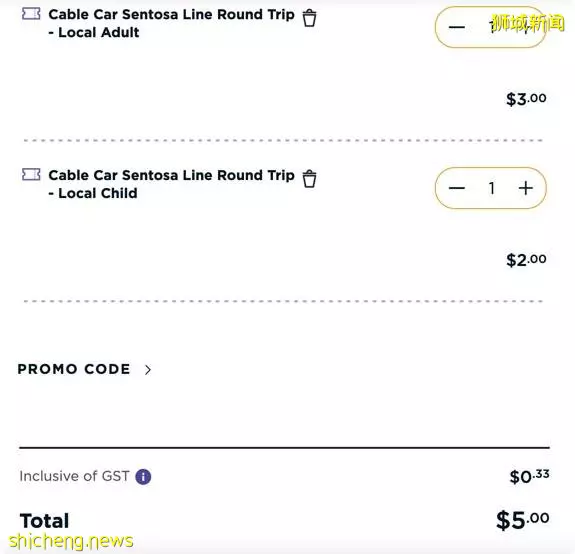The height and width of the screenshot is (554, 575).
Task: Click Cable Car Sentosa Line Local Child title
Action: click(x=171, y=184)
